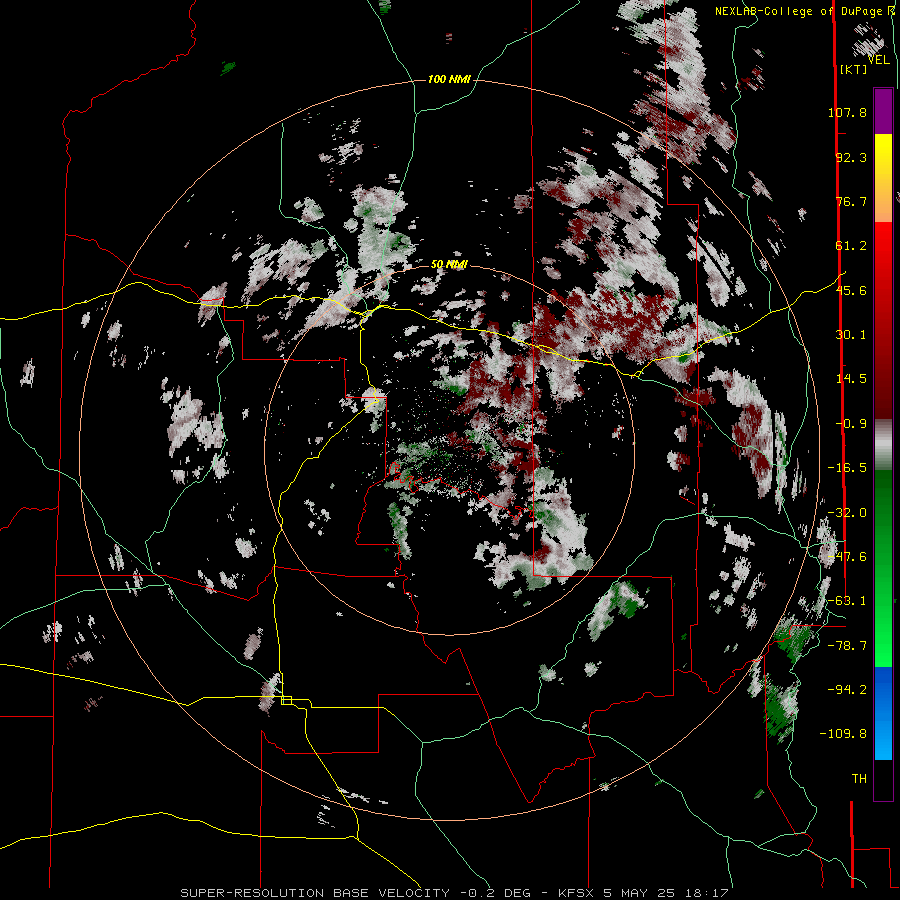The width and height of the screenshot is (900, 900).
Task: Select the 45.6 value on velocity scale
Action: pyautogui.click(x=851, y=290)
